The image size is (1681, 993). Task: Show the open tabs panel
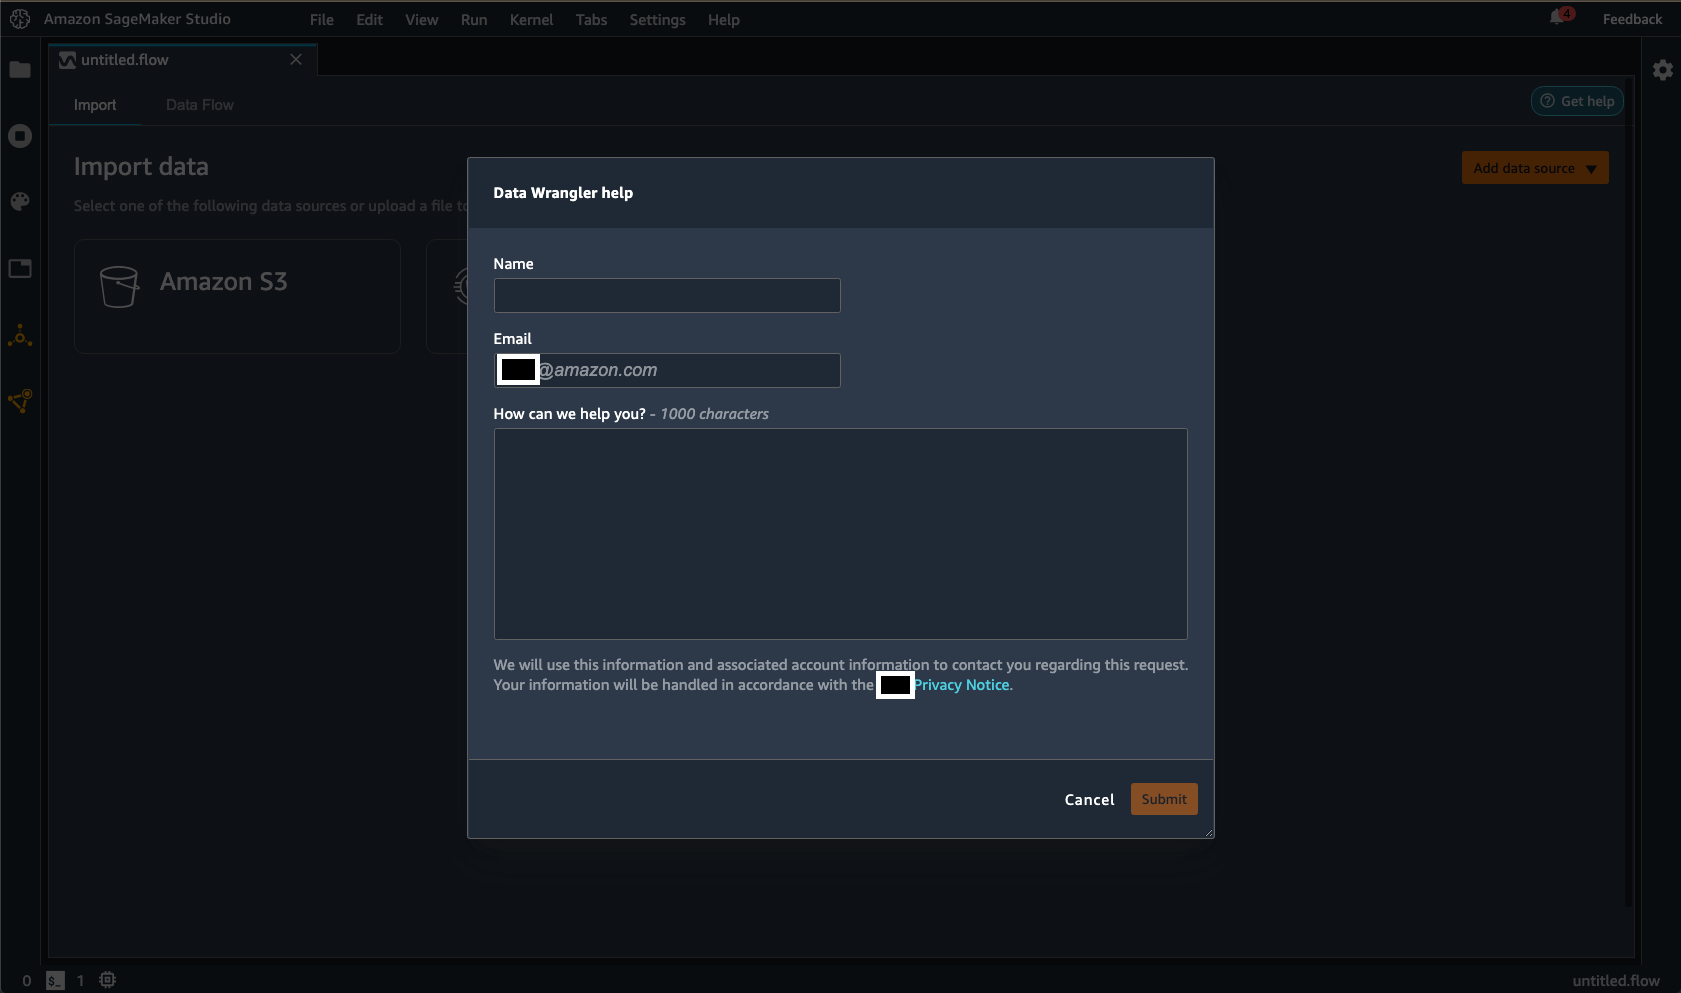click(x=19, y=268)
